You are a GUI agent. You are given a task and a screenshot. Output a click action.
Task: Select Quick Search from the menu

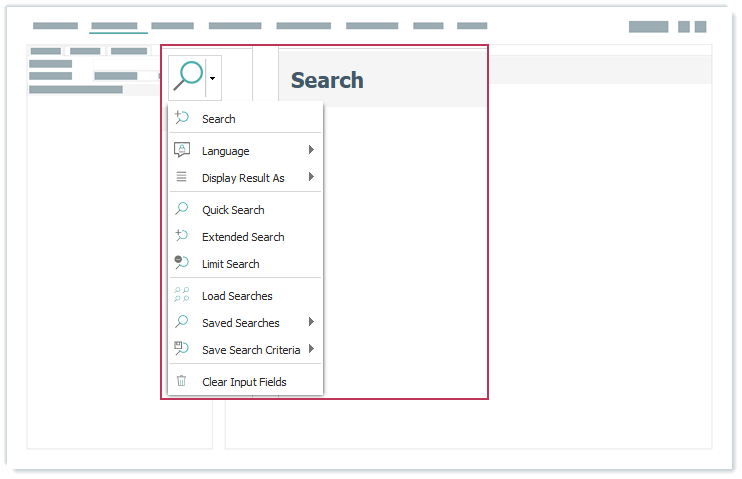(x=233, y=210)
